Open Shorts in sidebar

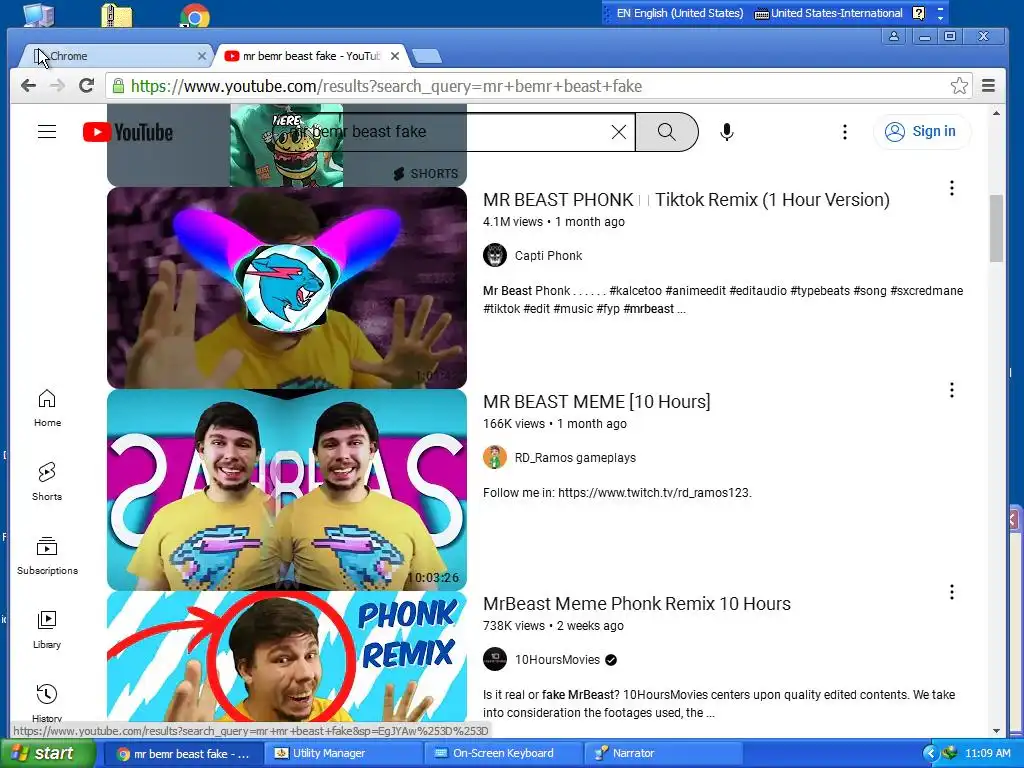coord(47,482)
